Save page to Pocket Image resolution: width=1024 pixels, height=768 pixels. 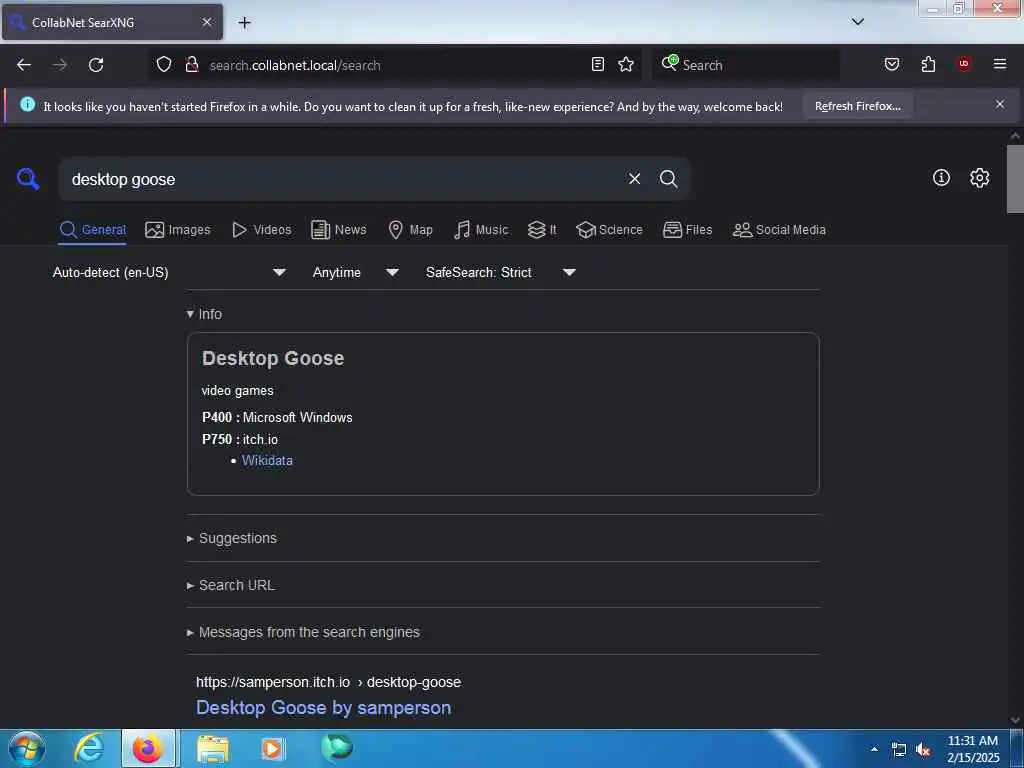click(x=891, y=64)
